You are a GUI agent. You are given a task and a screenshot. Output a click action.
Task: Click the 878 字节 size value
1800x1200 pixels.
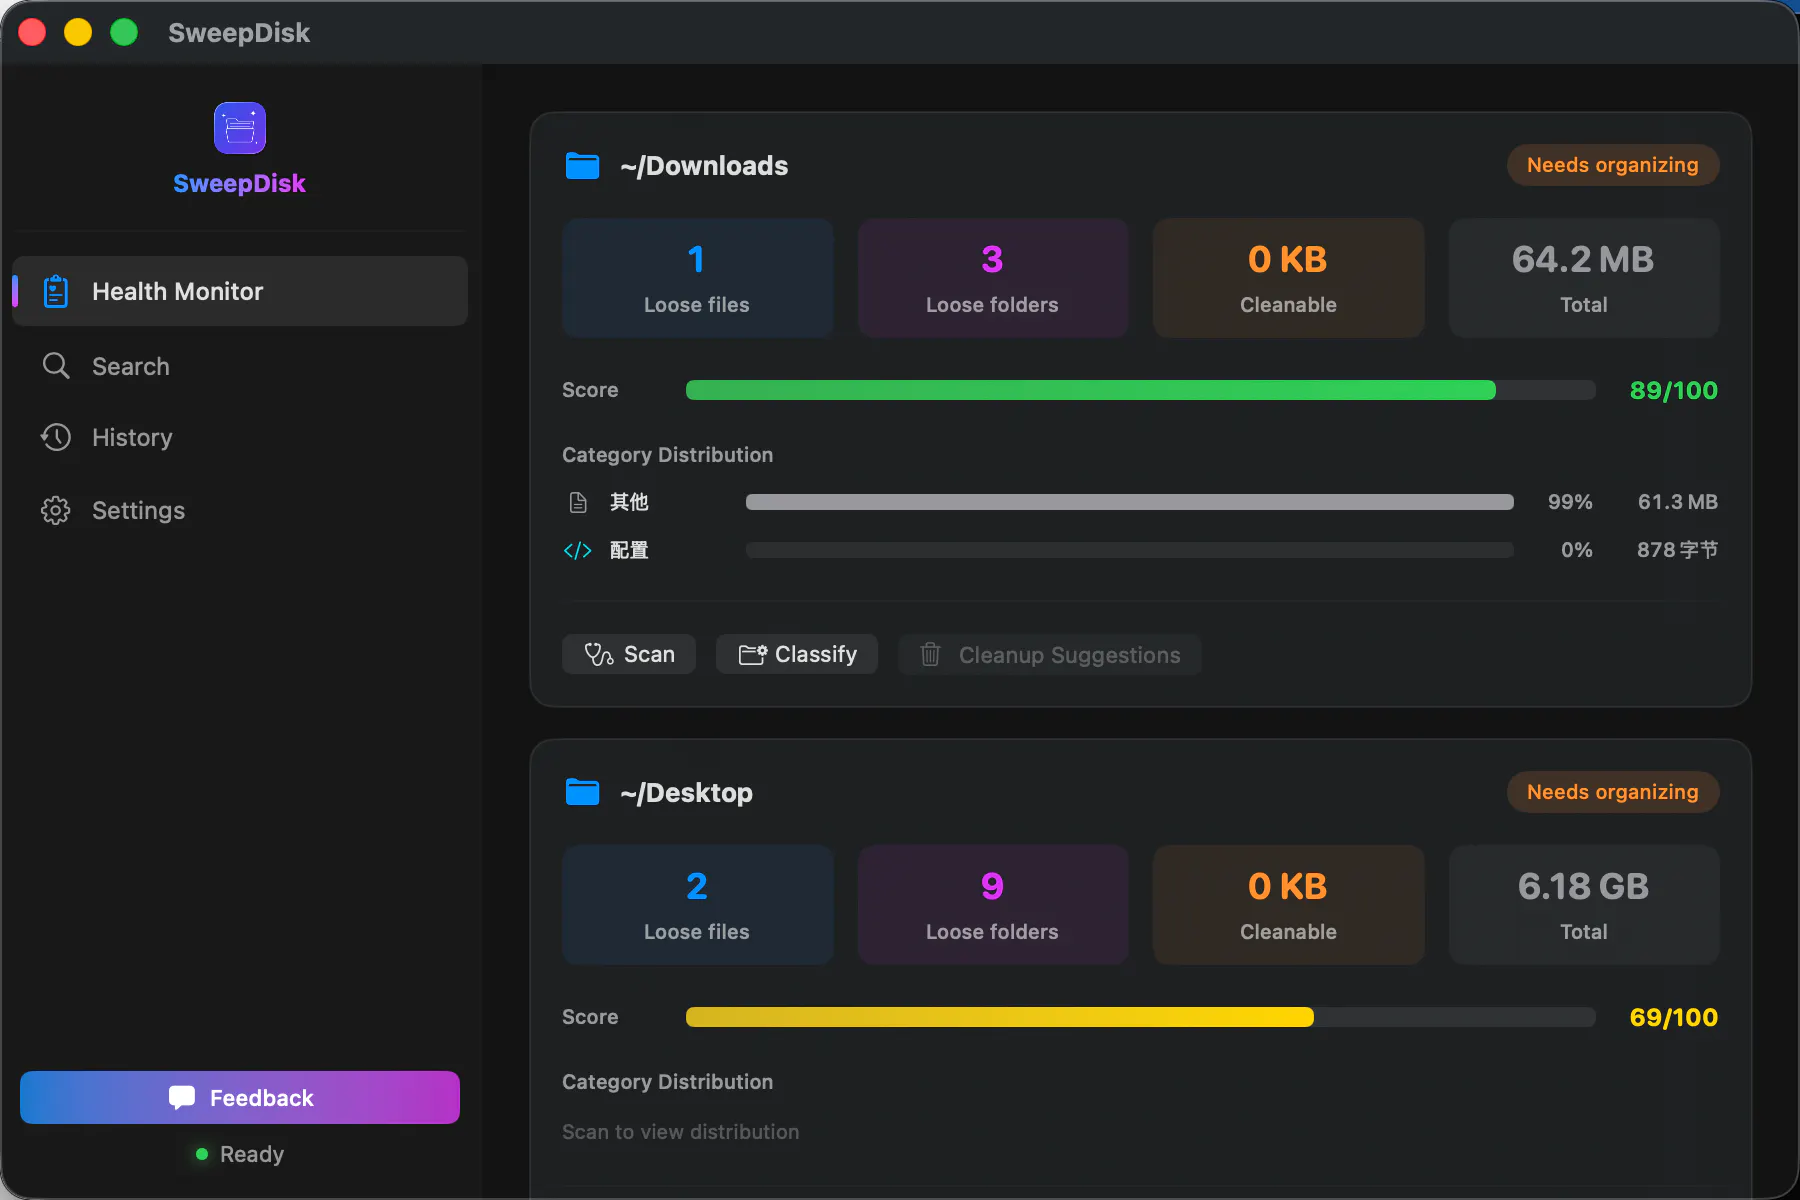tap(1678, 550)
